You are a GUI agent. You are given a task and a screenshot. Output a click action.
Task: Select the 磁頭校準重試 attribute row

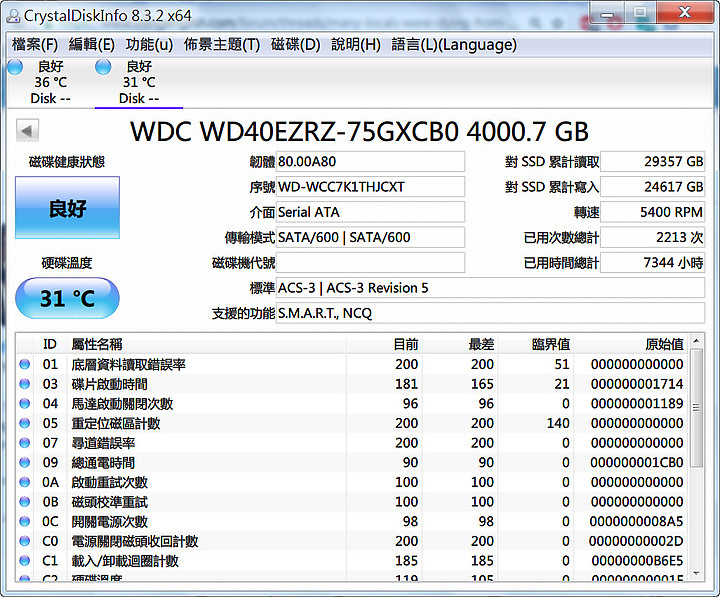point(352,502)
